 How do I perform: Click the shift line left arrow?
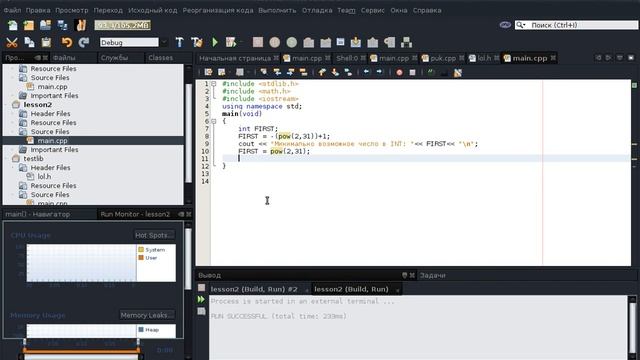(x=366, y=72)
